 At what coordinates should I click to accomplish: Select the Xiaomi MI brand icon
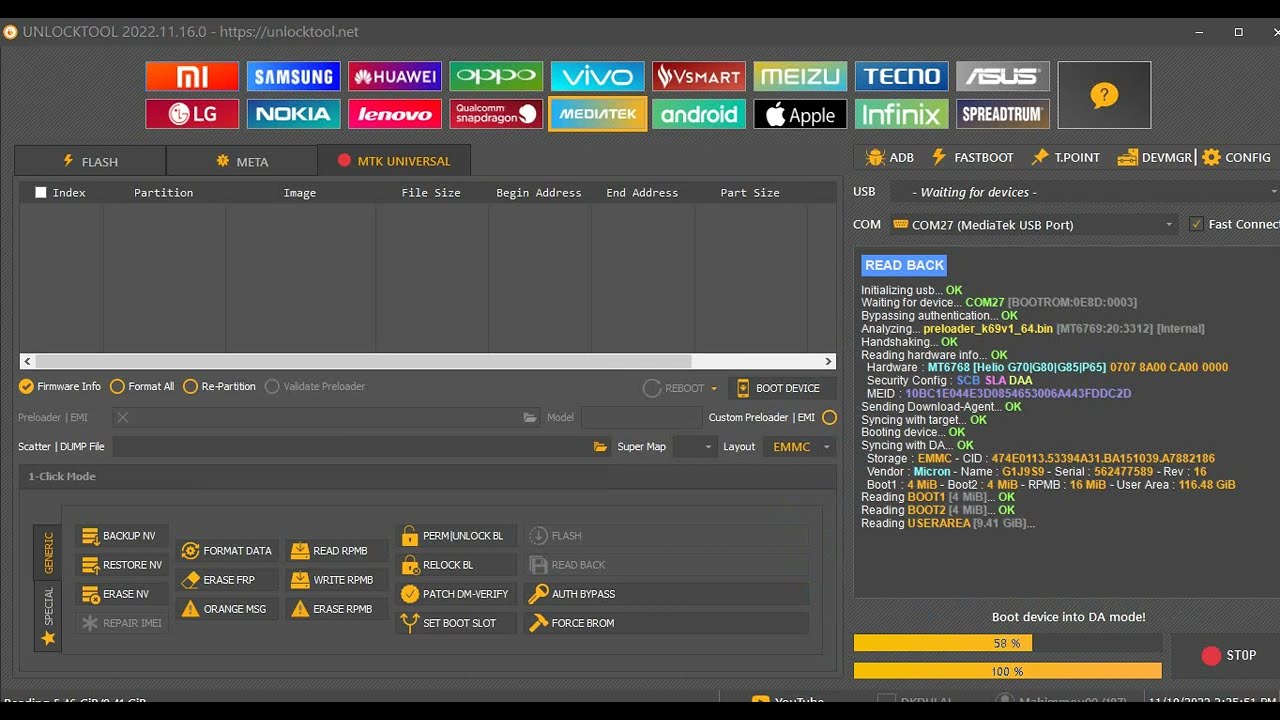tap(192, 76)
